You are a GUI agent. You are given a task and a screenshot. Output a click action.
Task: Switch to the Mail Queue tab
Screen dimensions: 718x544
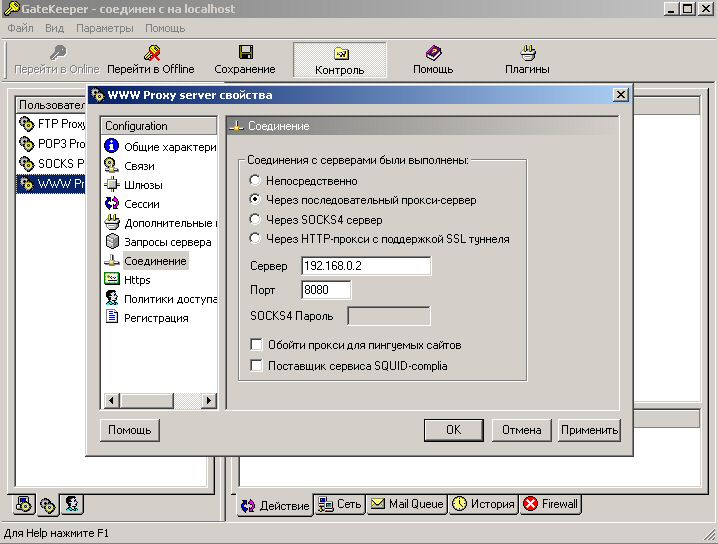click(x=407, y=505)
